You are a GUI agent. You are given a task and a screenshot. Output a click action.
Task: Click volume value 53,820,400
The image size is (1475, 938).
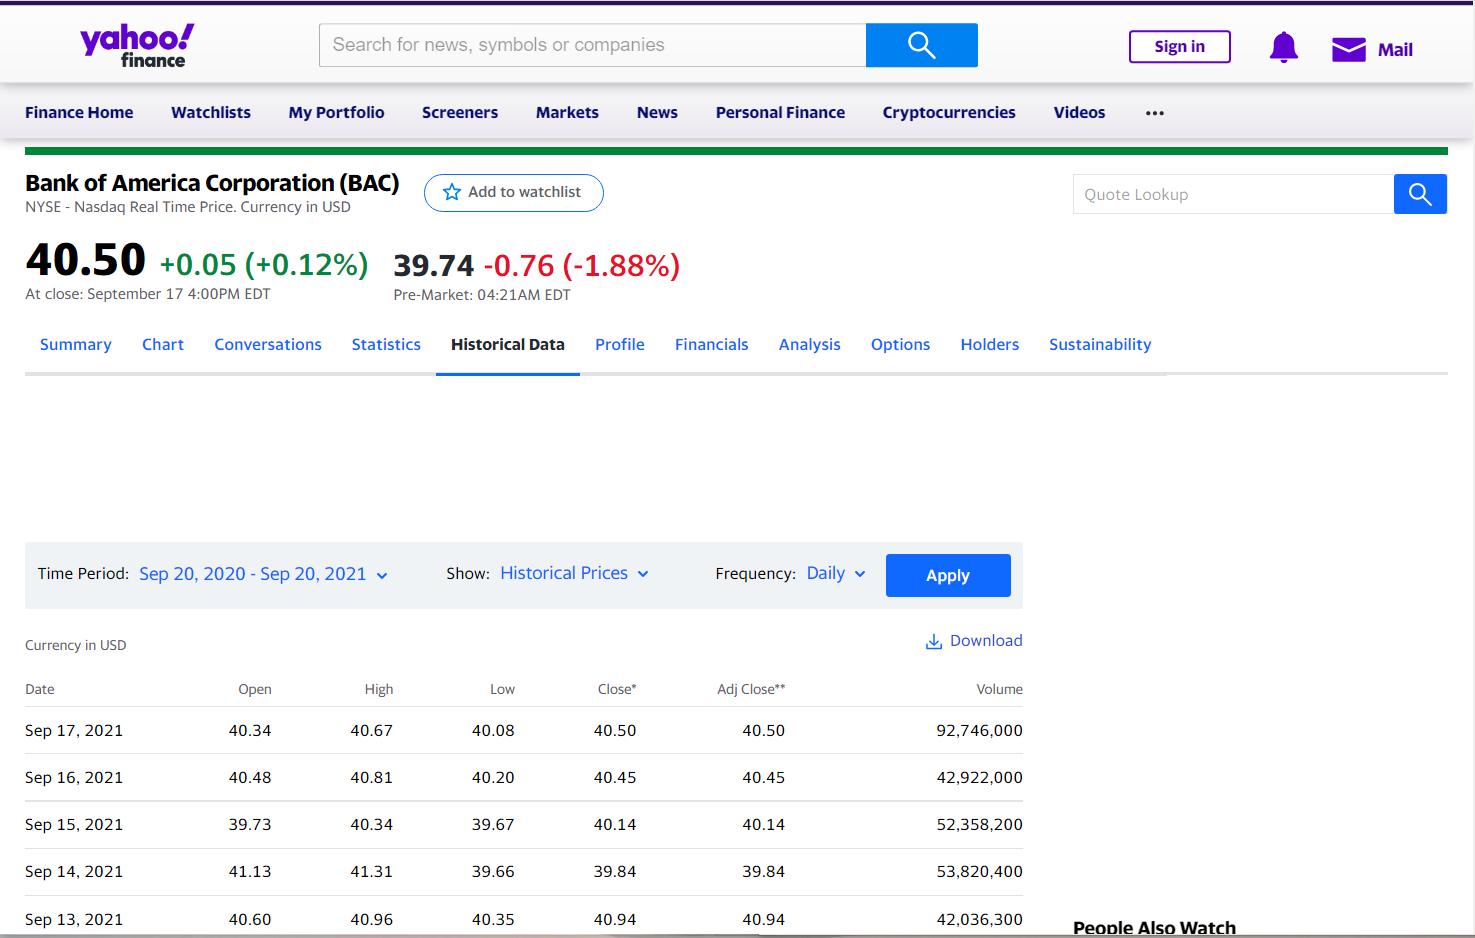pos(979,872)
